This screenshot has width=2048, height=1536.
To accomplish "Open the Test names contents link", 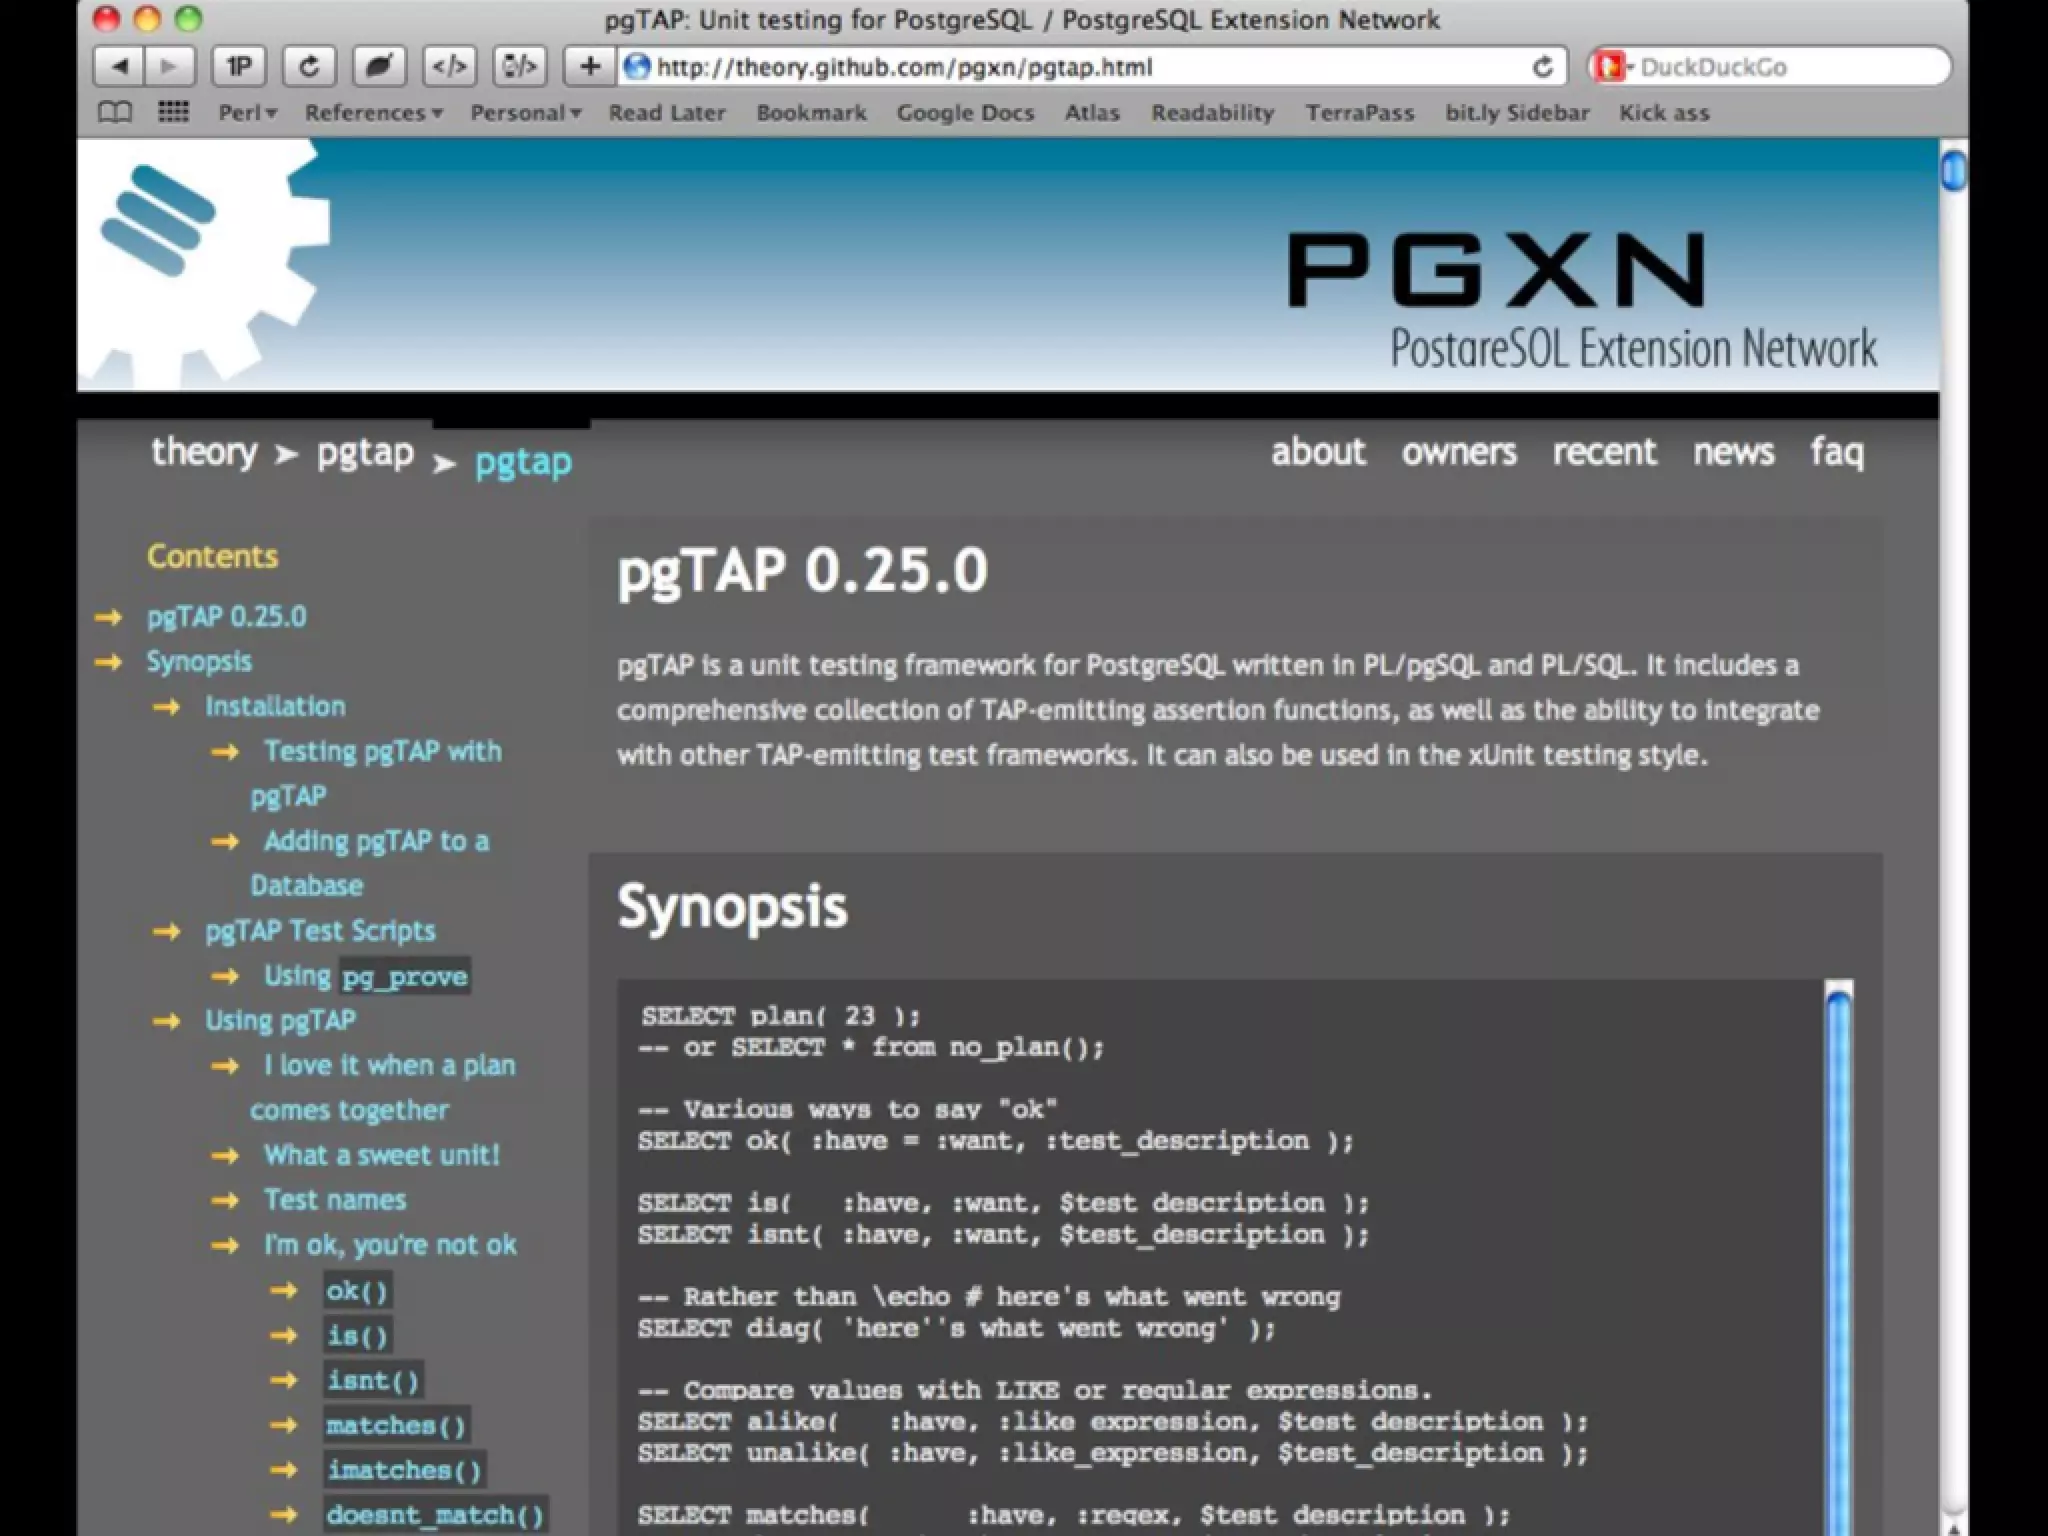I will (x=335, y=1200).
